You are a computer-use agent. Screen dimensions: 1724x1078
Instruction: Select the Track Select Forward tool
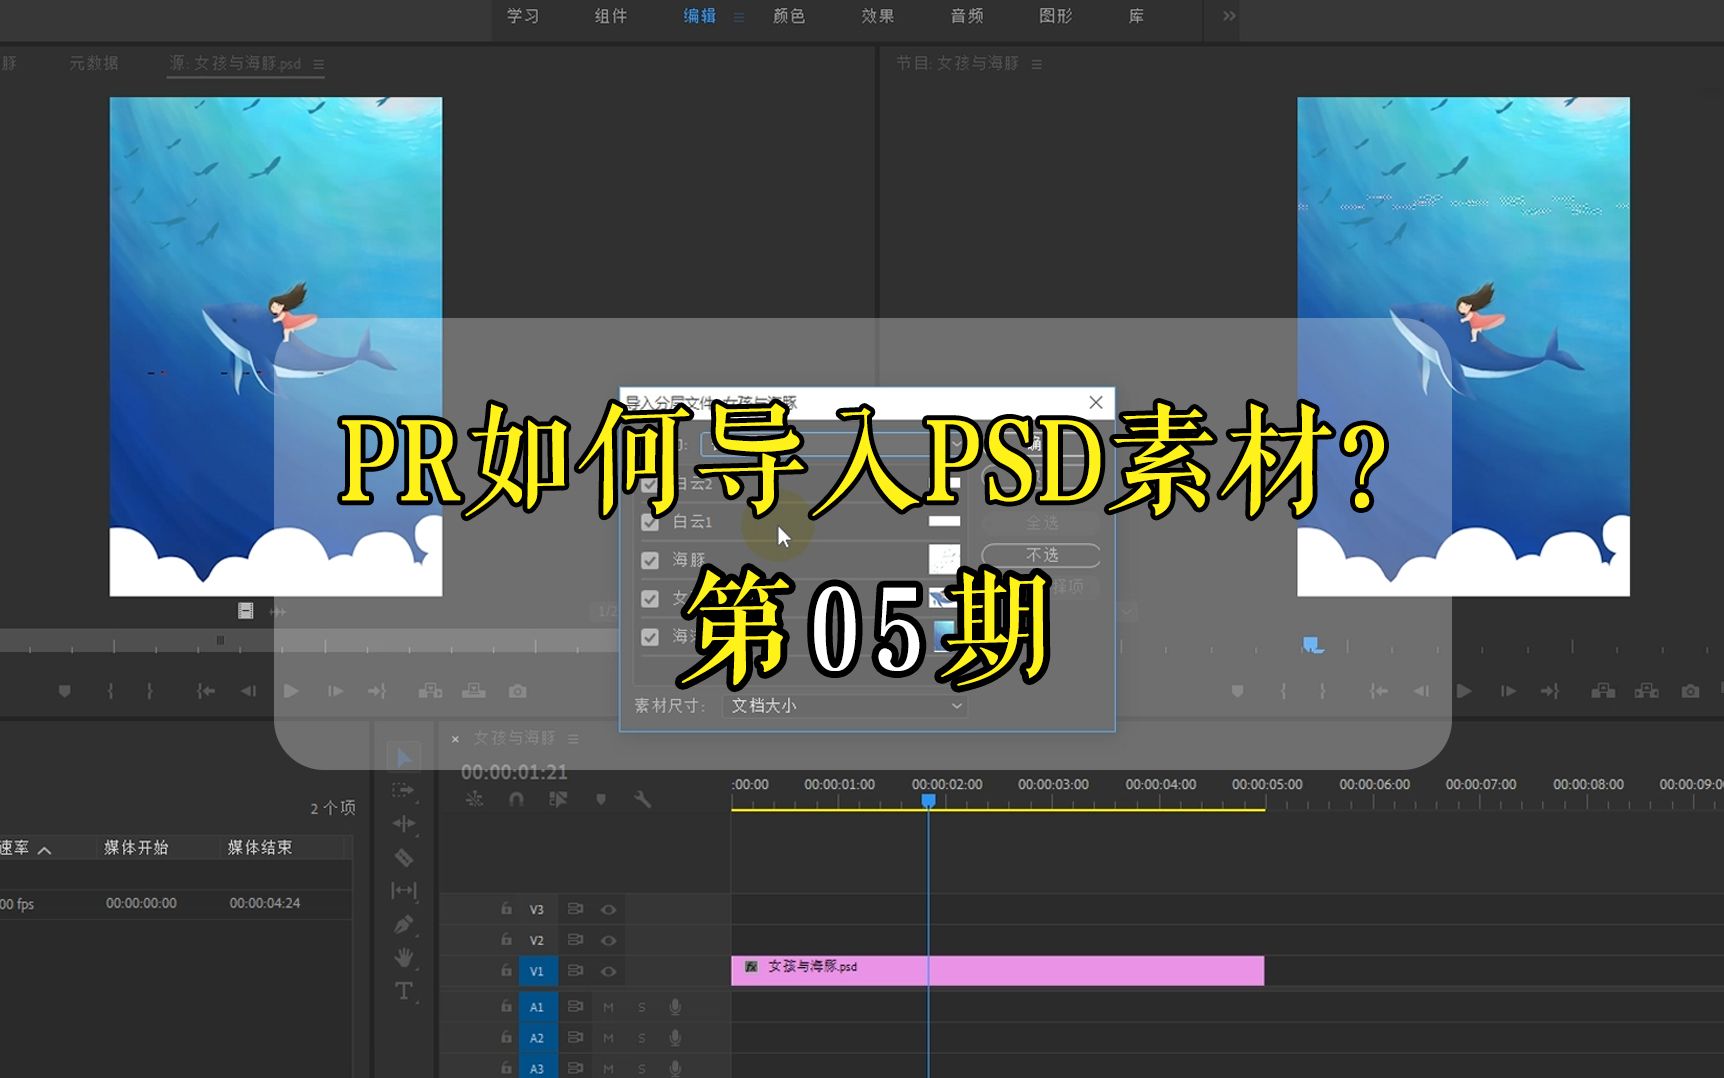pos(403,790)
